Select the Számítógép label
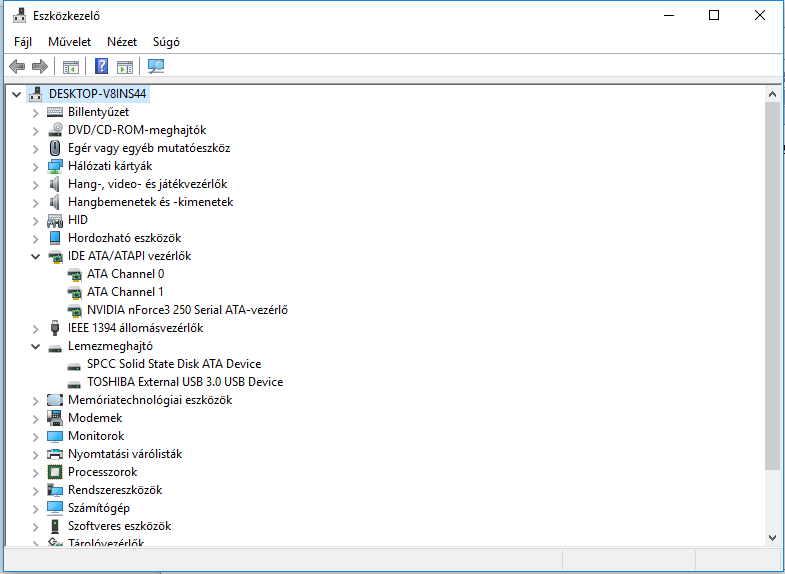Image resolution: width=785 pixels, height=574 pixels. click(99, 508)
